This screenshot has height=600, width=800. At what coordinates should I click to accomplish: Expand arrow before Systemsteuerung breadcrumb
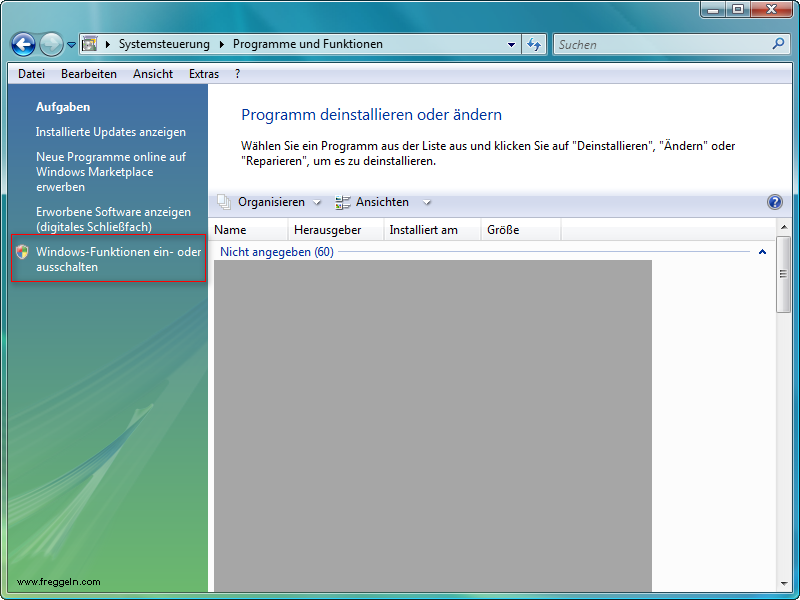coord(108,44)
